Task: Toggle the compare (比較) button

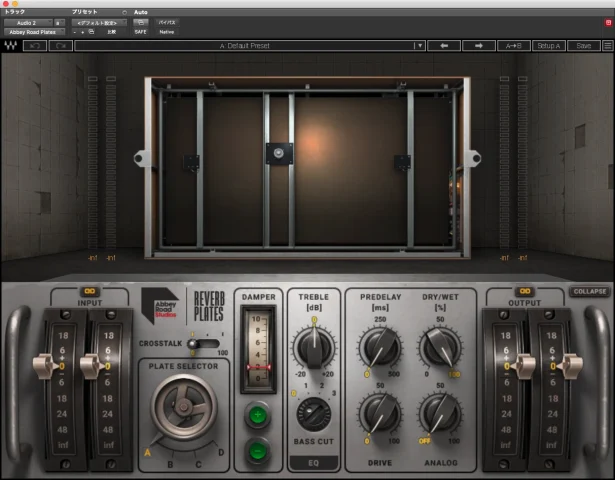Action: click(112, 32)
